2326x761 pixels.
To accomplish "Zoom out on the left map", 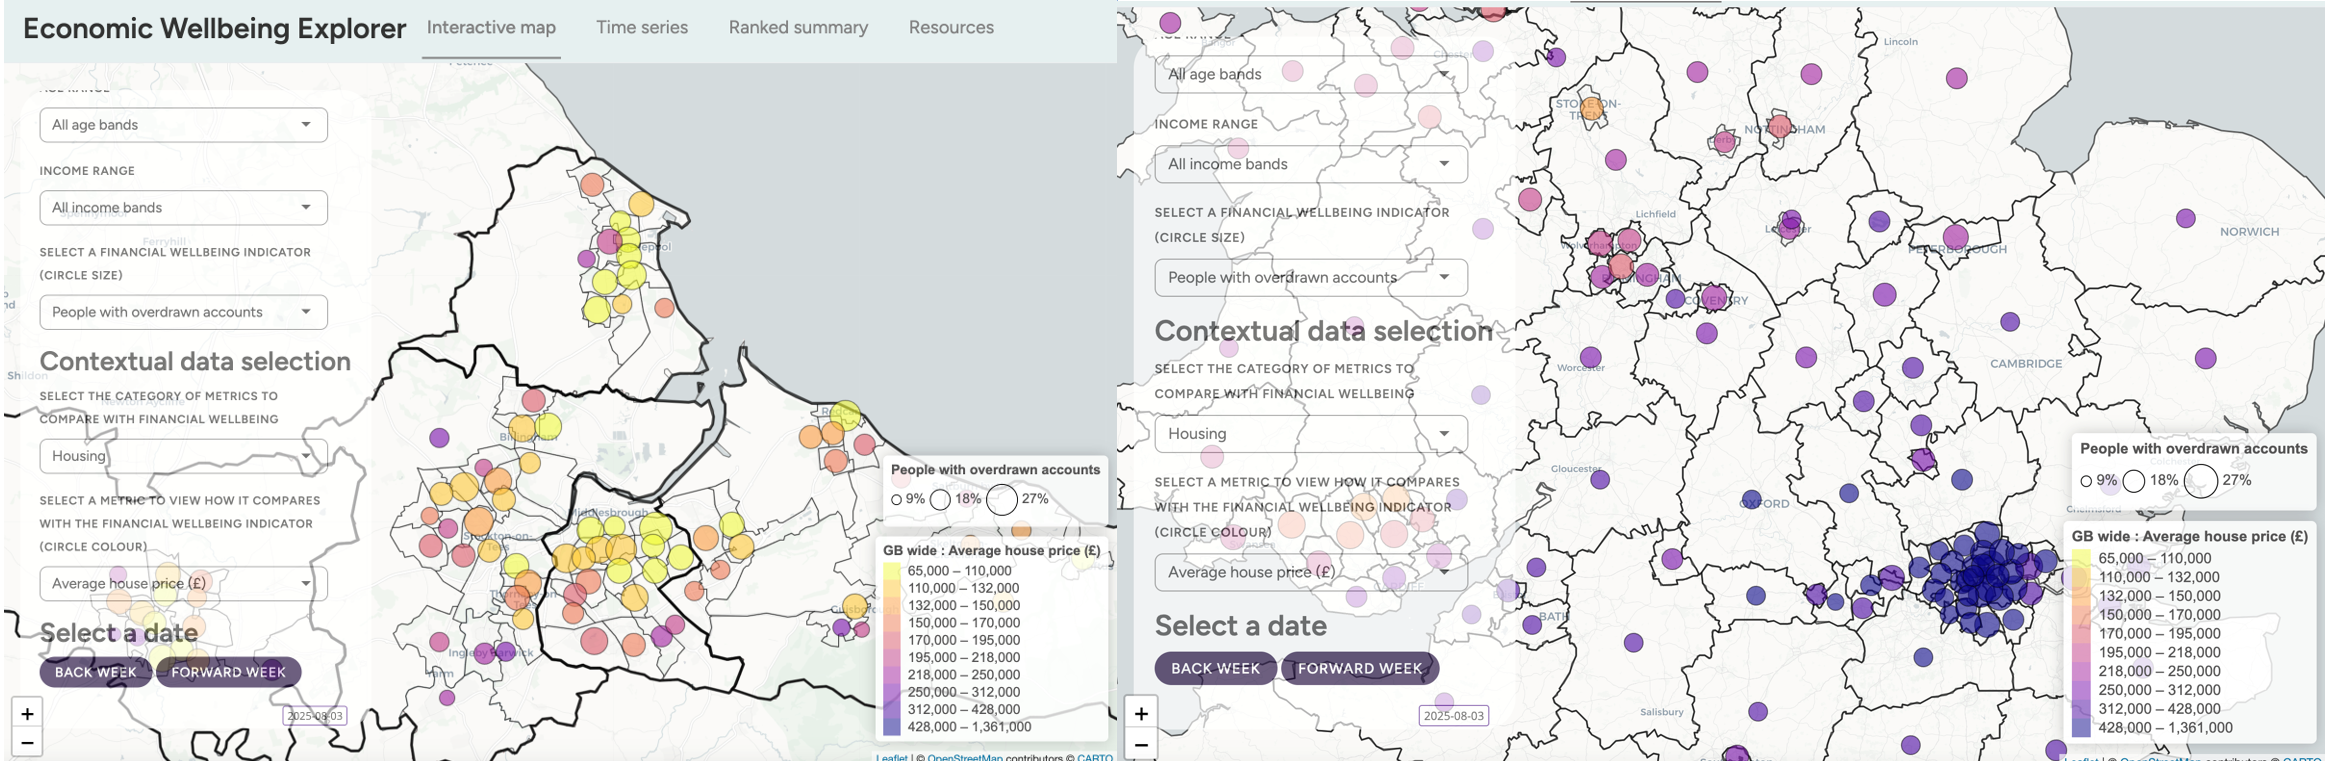I will pos(27,743).
